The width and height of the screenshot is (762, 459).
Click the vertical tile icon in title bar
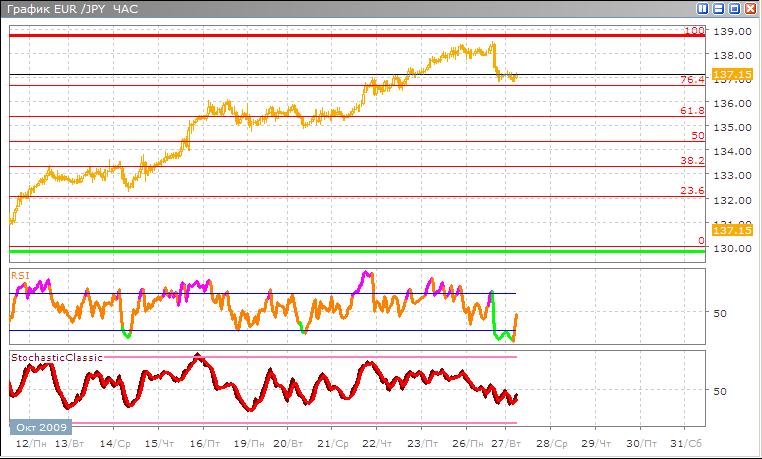pyautogui.click(x=703, y=8)
